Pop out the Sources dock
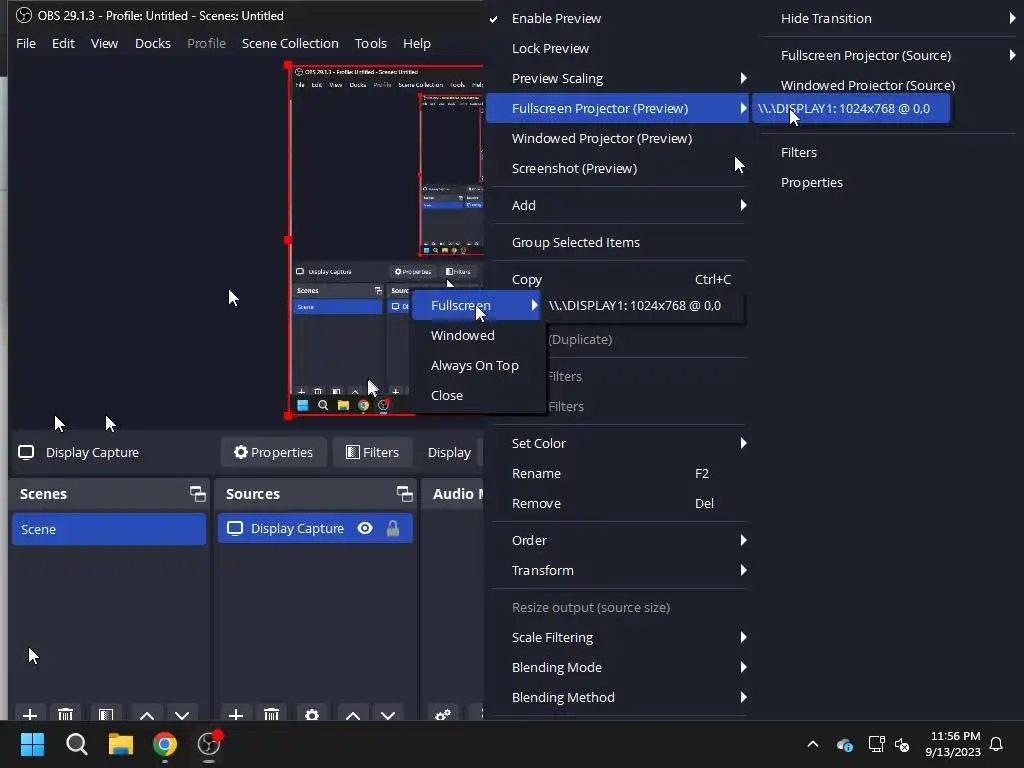This screenshot has width=1024, height=768. [x=404, y=494]
